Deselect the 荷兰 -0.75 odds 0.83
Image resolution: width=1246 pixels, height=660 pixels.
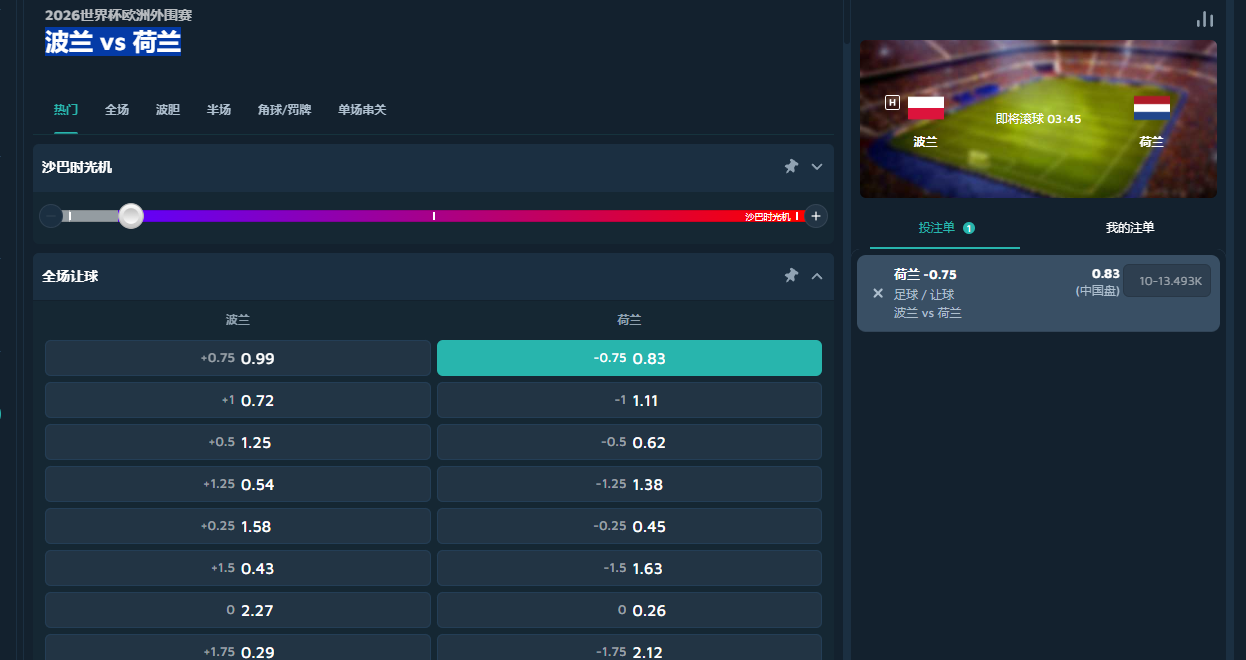click(x=629, y=358)
